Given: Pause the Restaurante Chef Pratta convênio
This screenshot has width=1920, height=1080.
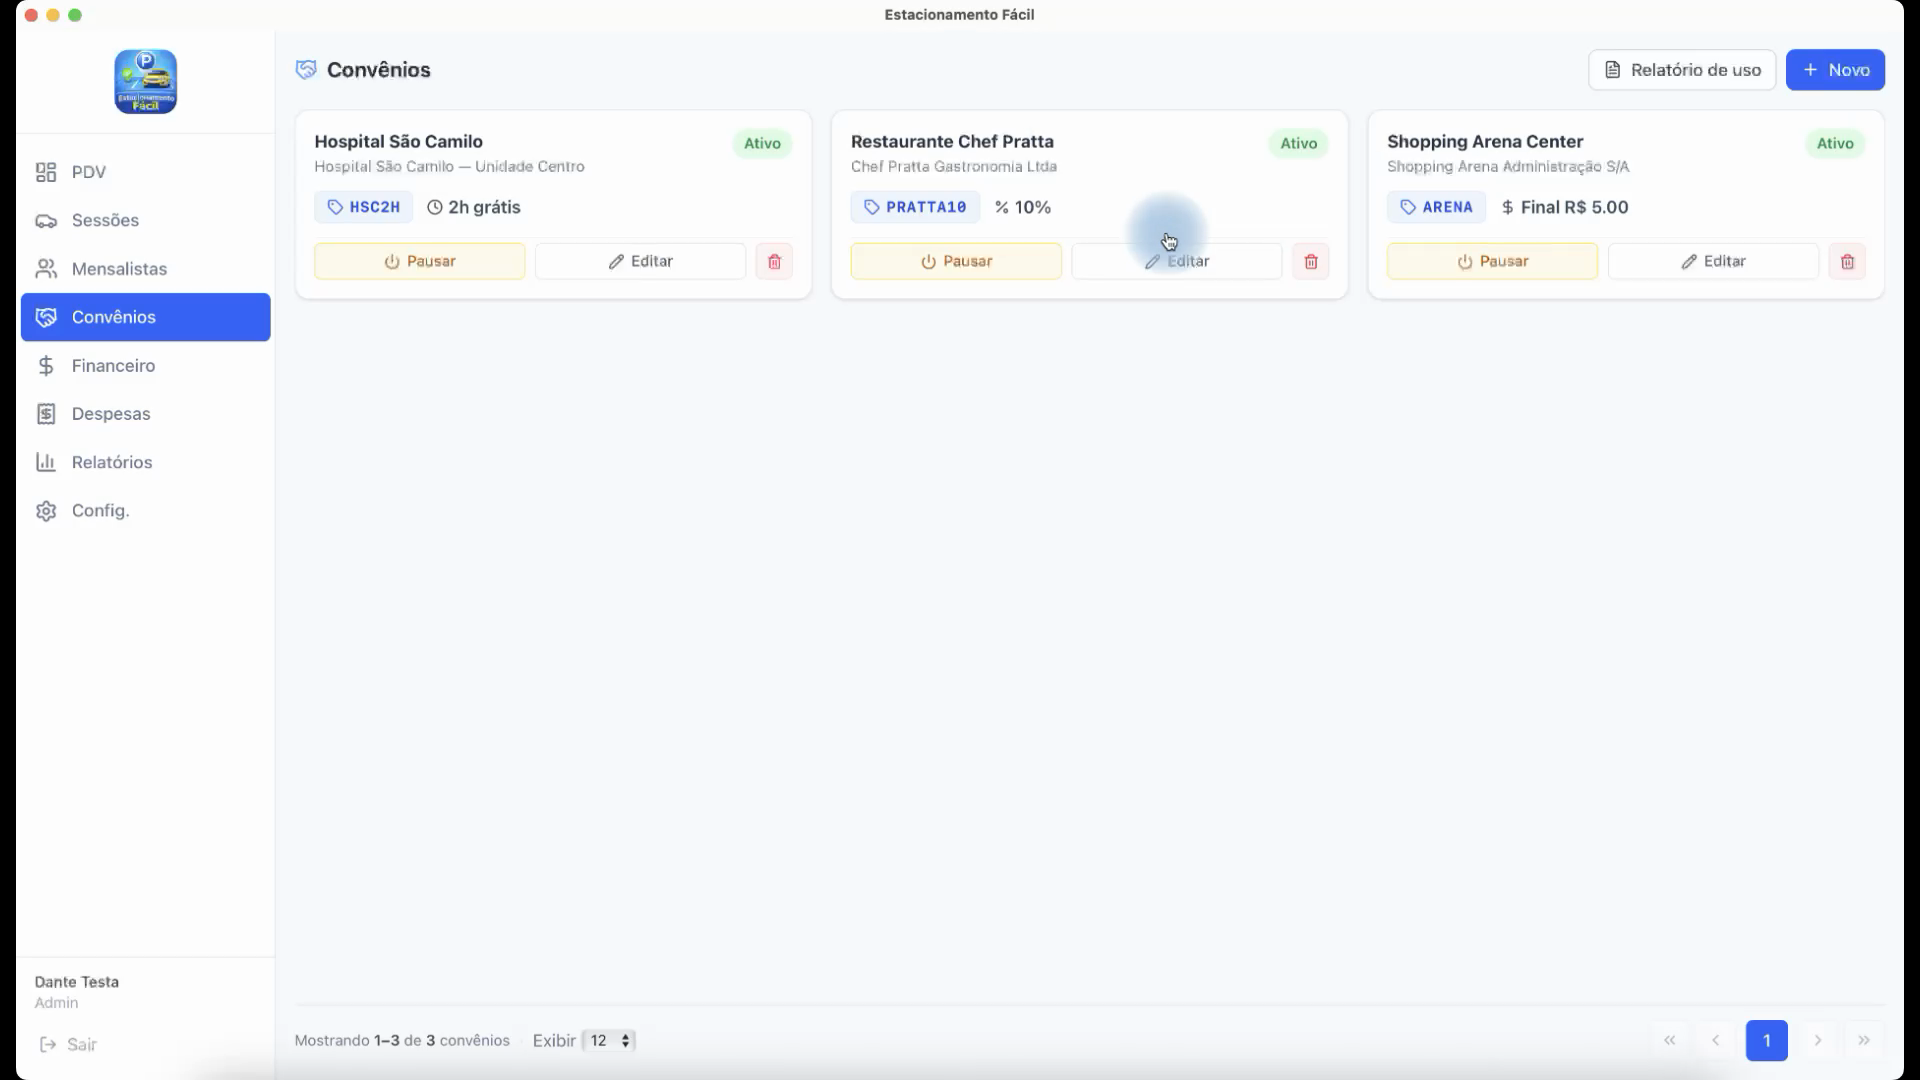Looking at the screenshot, I should click(956, 261).
